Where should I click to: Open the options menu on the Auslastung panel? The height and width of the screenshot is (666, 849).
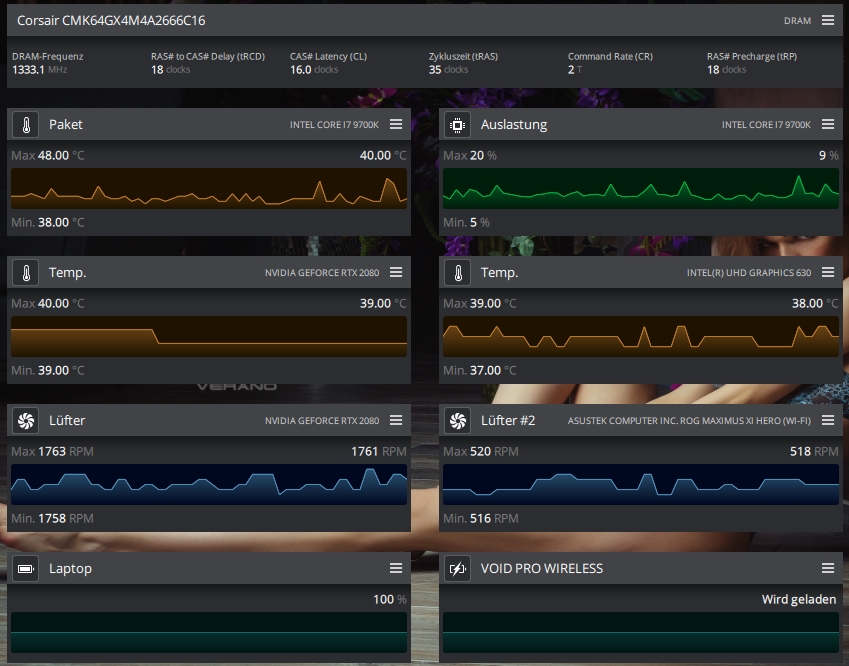(828, 124)
